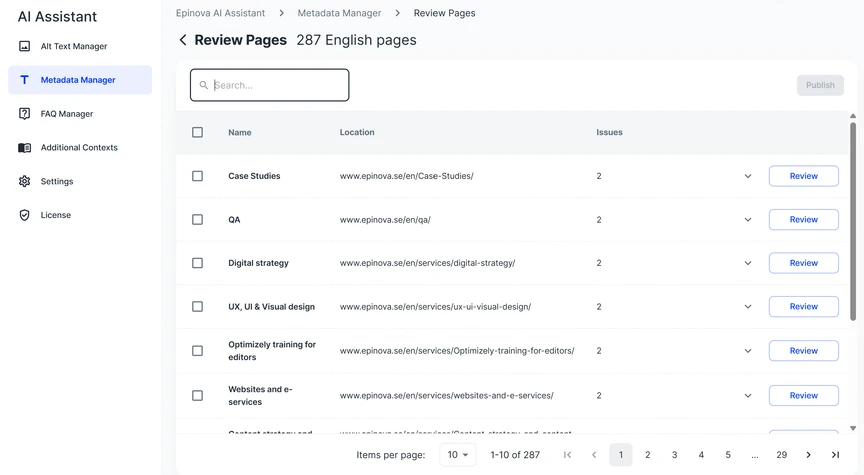The height and width of the screenshot is (475, 864).
Task: Go to page 29
Action: [781, 455]
